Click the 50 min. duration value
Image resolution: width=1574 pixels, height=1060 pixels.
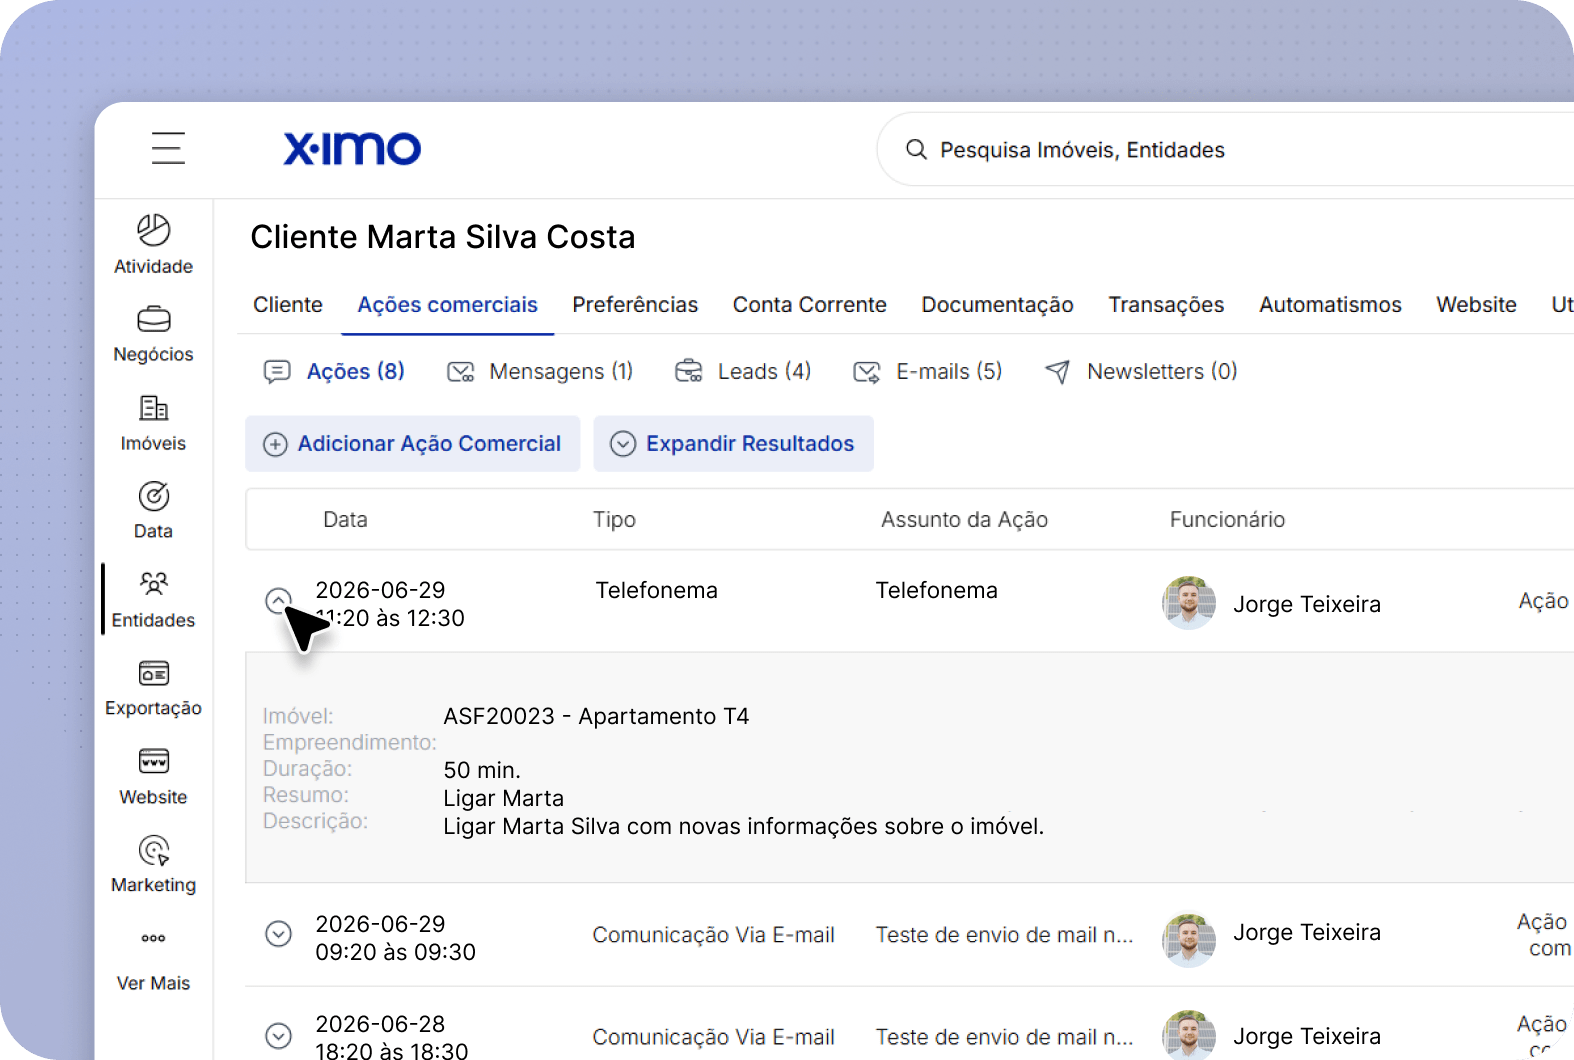tap(482, 771)
